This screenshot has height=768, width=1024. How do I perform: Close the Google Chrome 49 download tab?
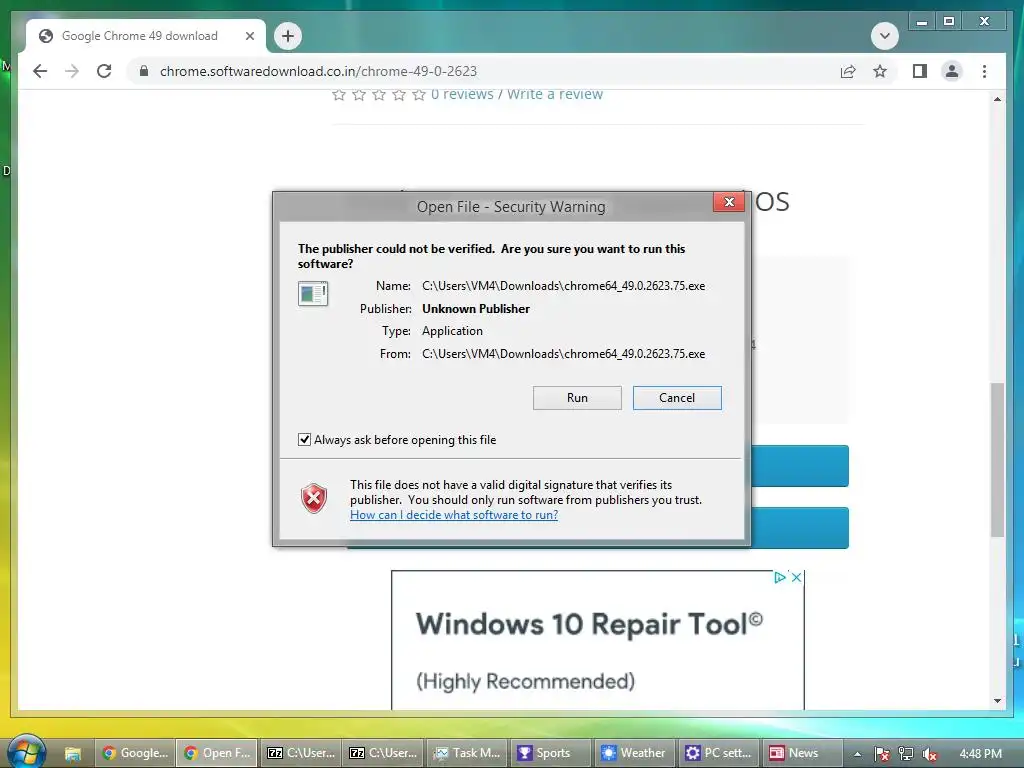pyautogui.click(x=249, y=36)
